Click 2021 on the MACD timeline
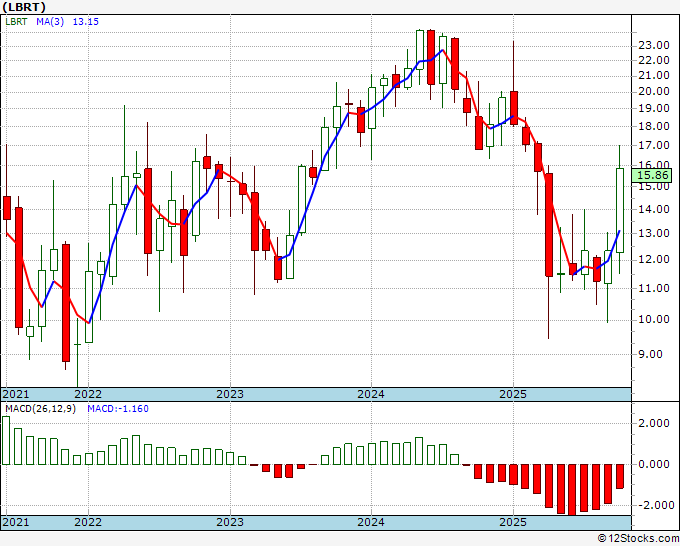Image resolution: width=680 pixels, height=546 pixels. point(16,522)
